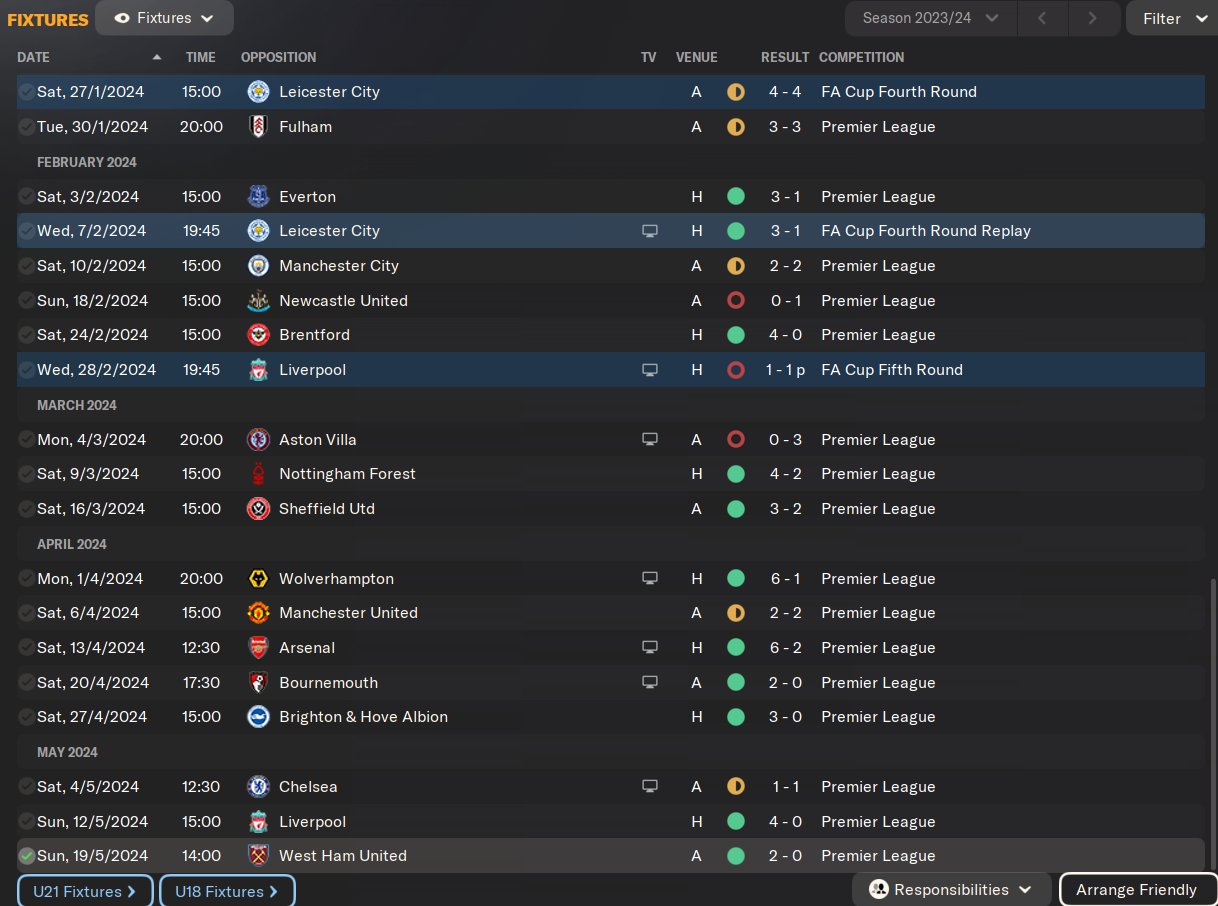Toggle the green checkmark on the West Ham fixture

27,856
